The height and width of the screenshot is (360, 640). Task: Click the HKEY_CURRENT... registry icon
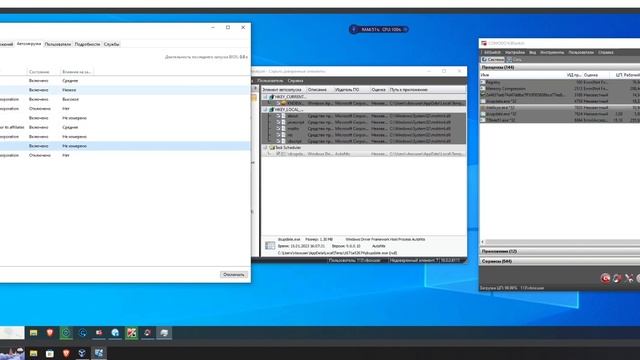(272, 97)
